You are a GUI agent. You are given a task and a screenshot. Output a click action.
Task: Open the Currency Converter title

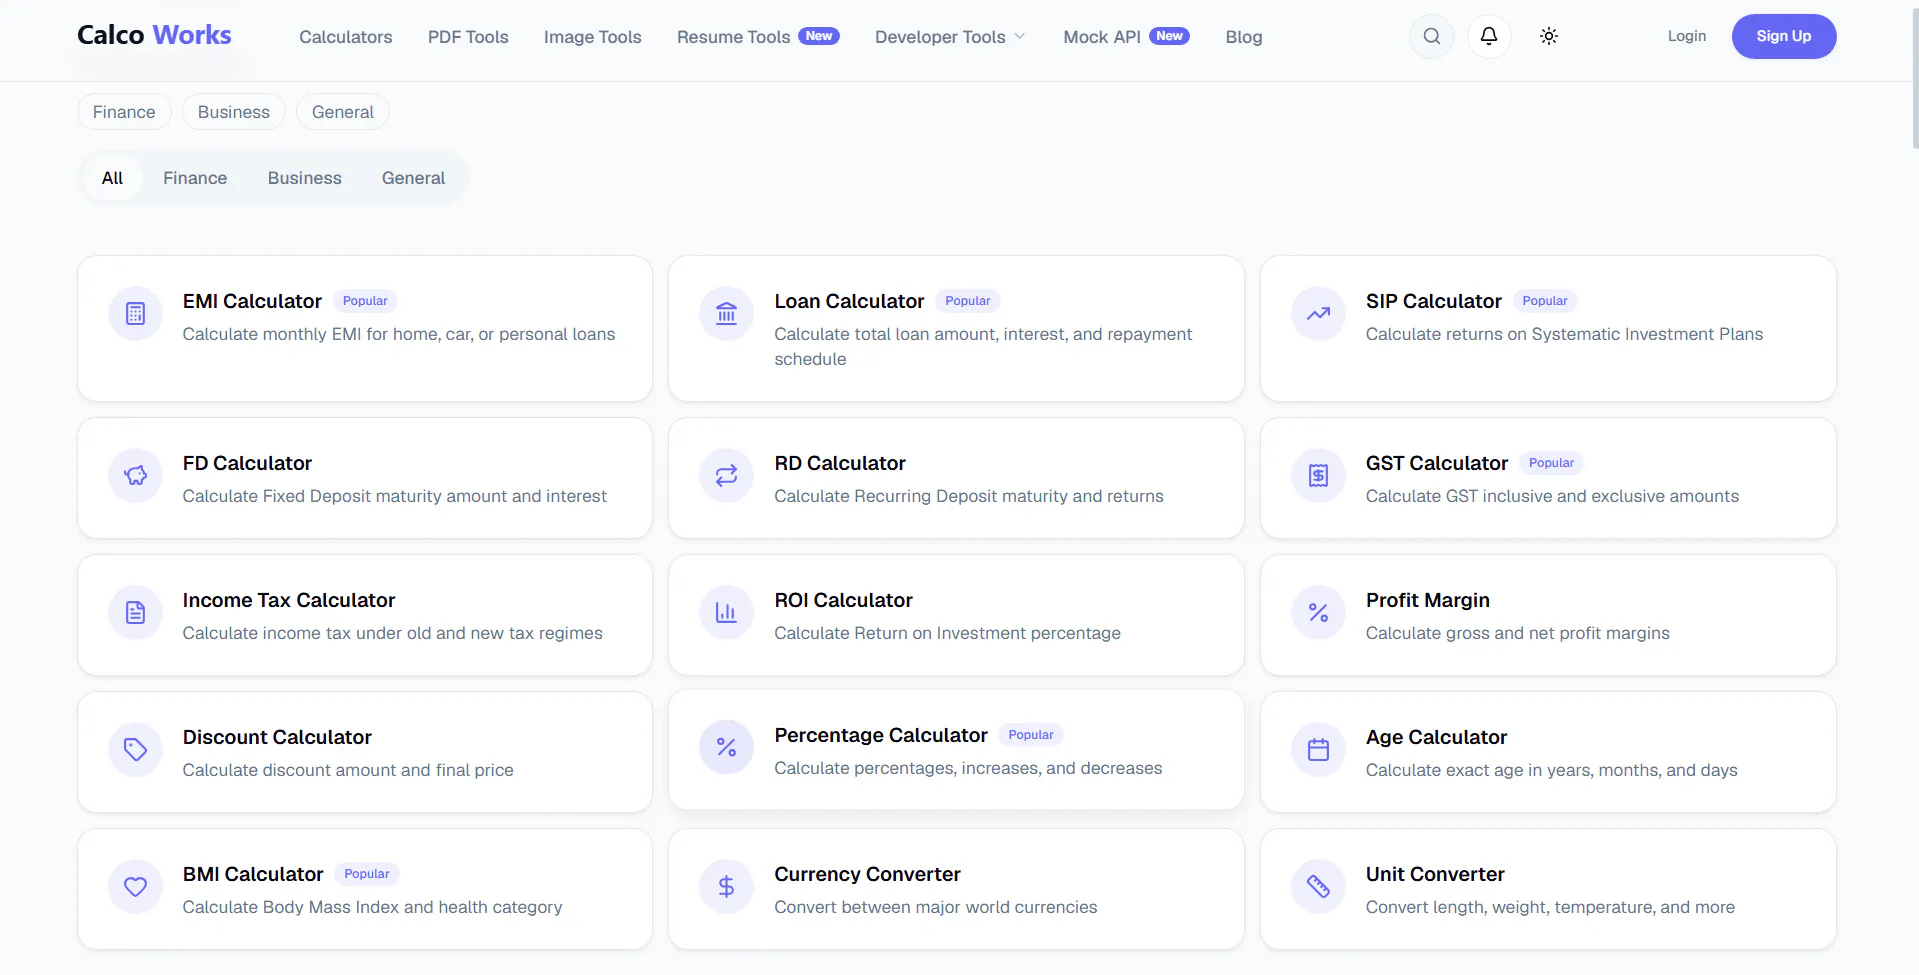click(867, 874)
